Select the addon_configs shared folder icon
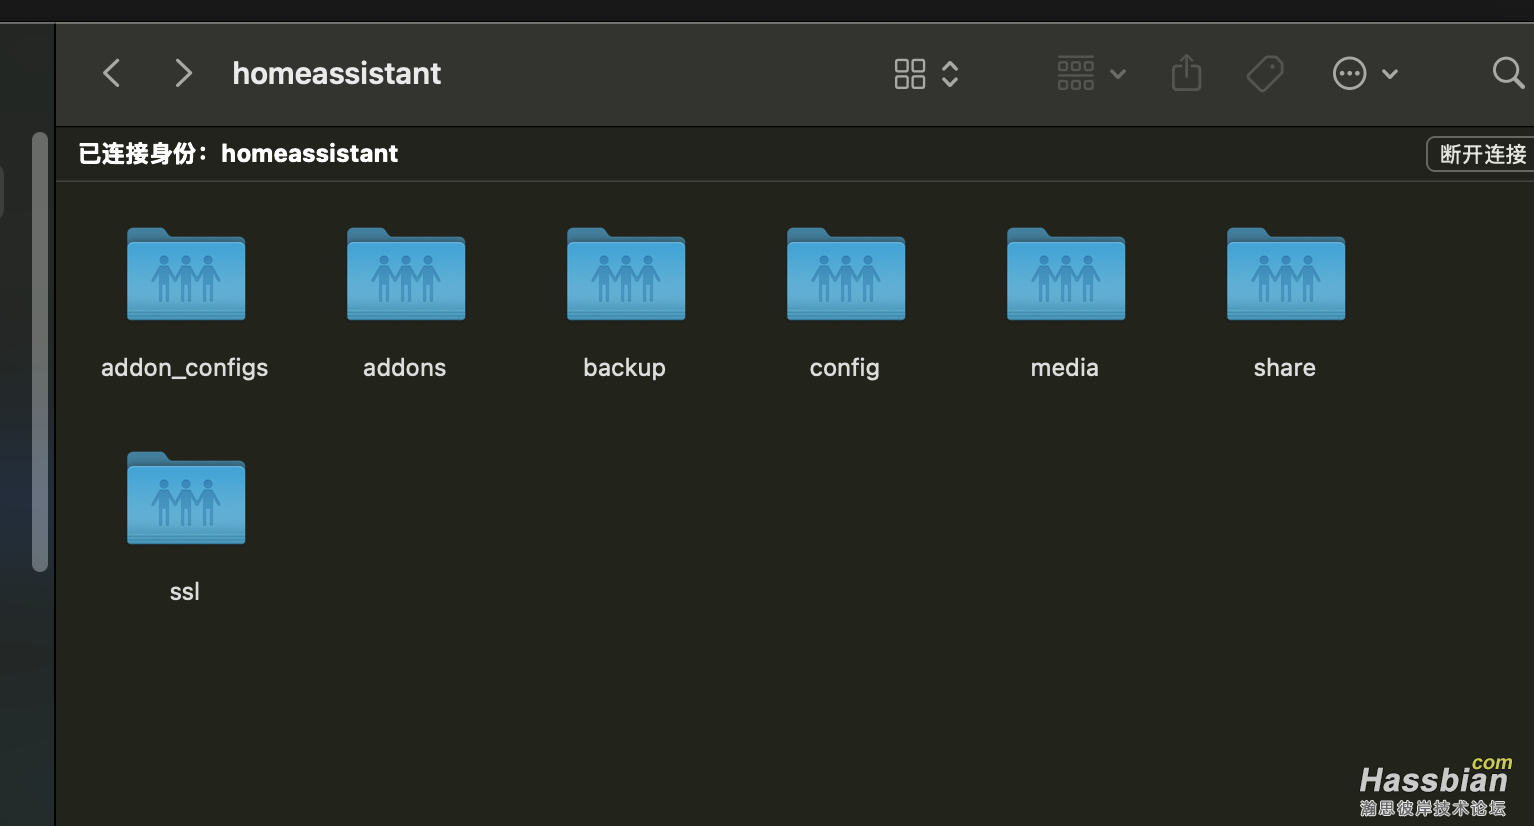1534x826 pixels. tap(186, 274)
